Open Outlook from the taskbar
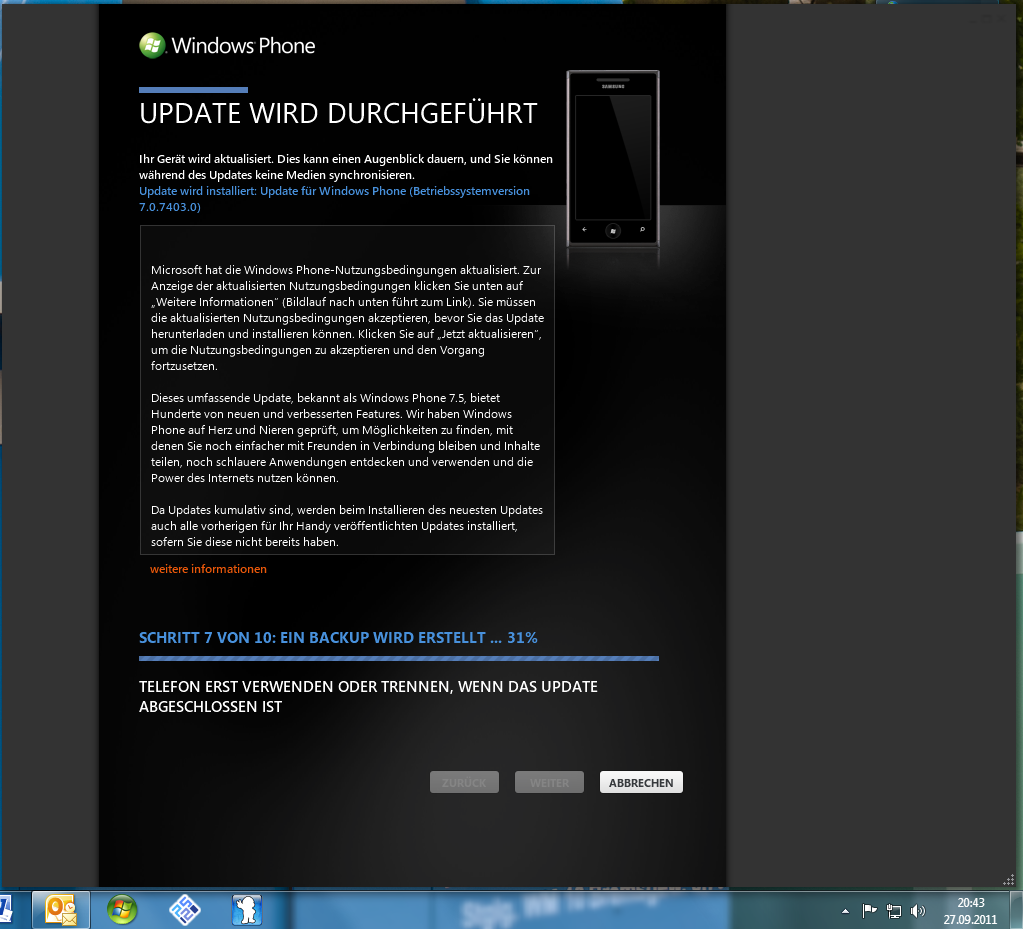 pyautogui.click(x=61, y=909)
